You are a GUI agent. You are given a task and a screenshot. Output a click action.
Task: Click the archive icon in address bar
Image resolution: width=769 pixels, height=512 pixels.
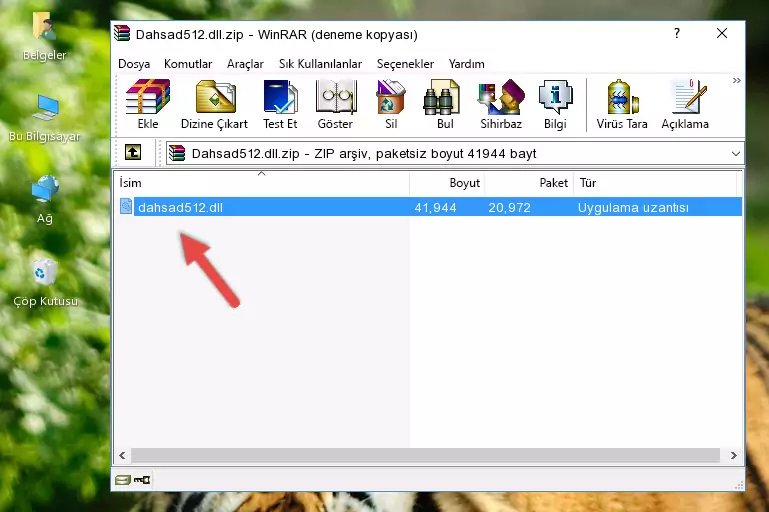pyautogui.click(x=177, y=154)
